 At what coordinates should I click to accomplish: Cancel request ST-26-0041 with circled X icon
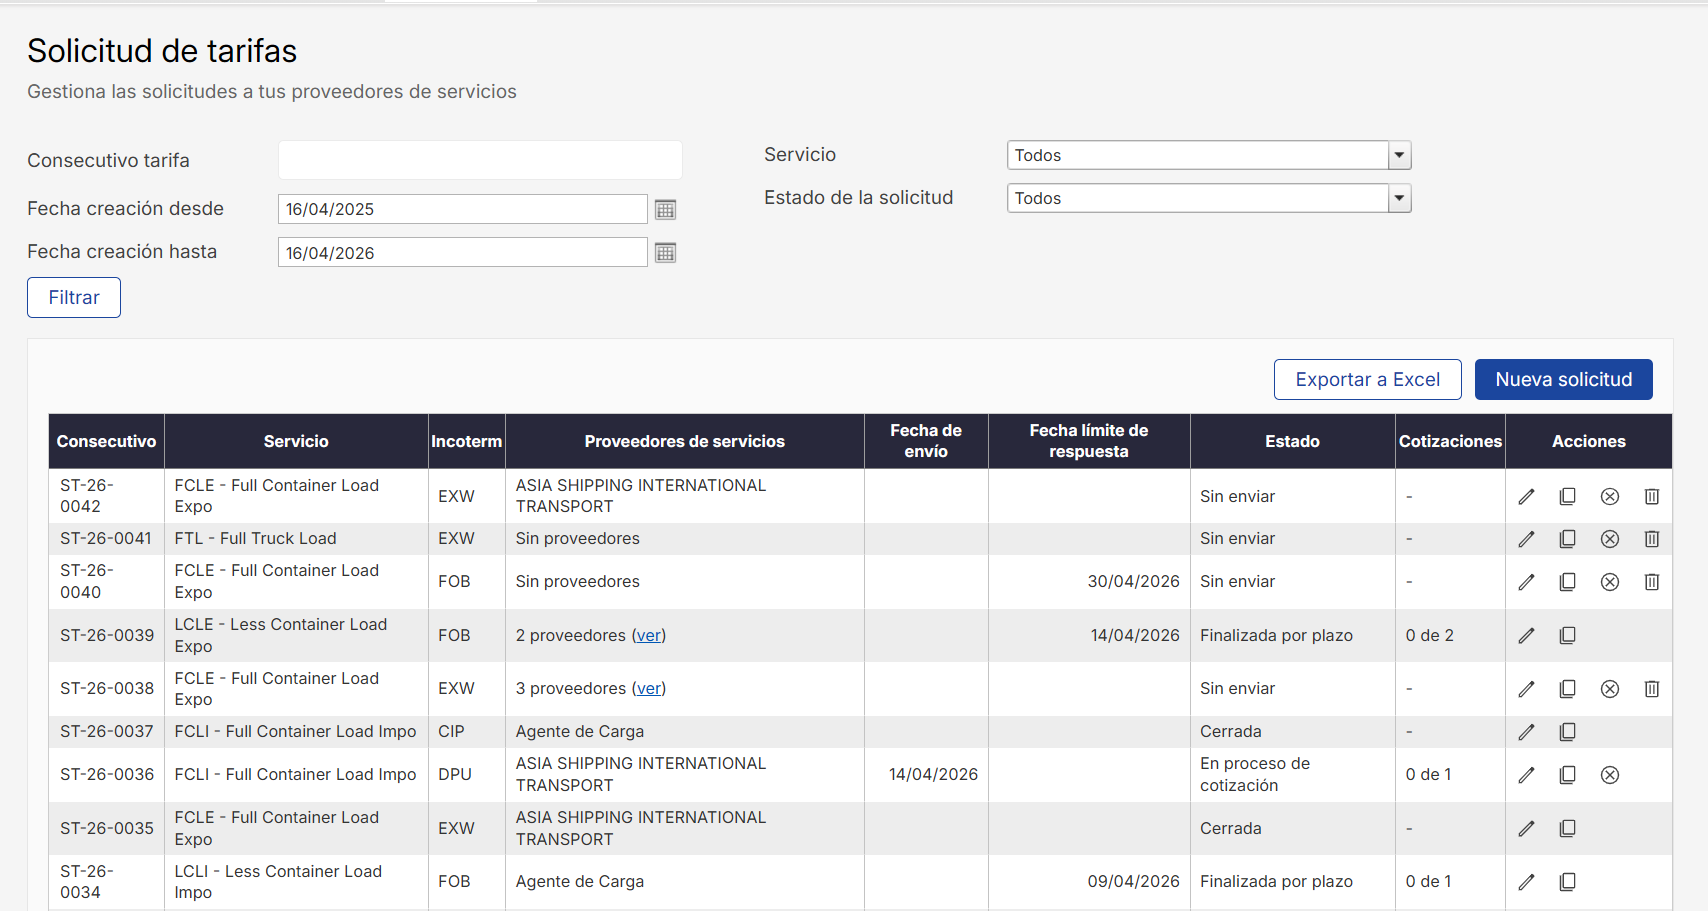(x=1610, y=539)
